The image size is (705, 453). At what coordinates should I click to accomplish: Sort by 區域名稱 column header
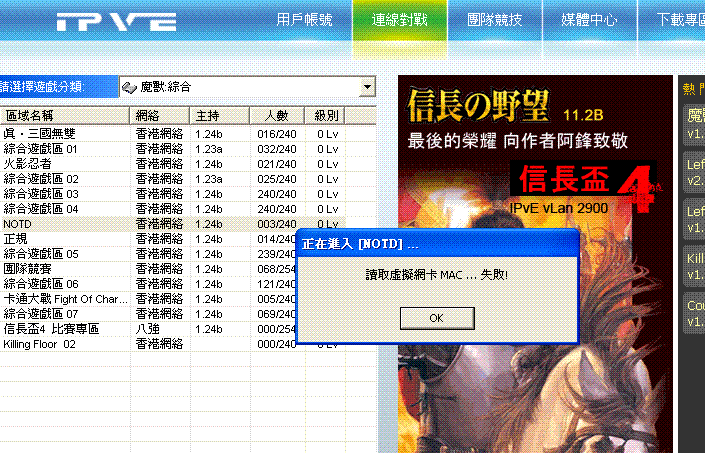click(65, 115)
